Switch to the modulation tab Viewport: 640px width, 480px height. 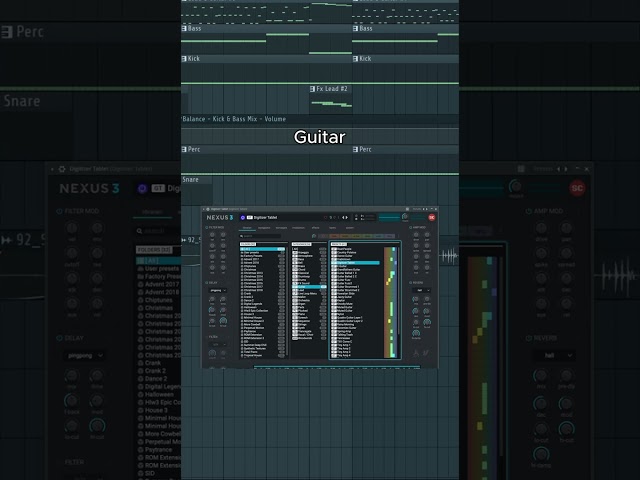tap(298, 228)
